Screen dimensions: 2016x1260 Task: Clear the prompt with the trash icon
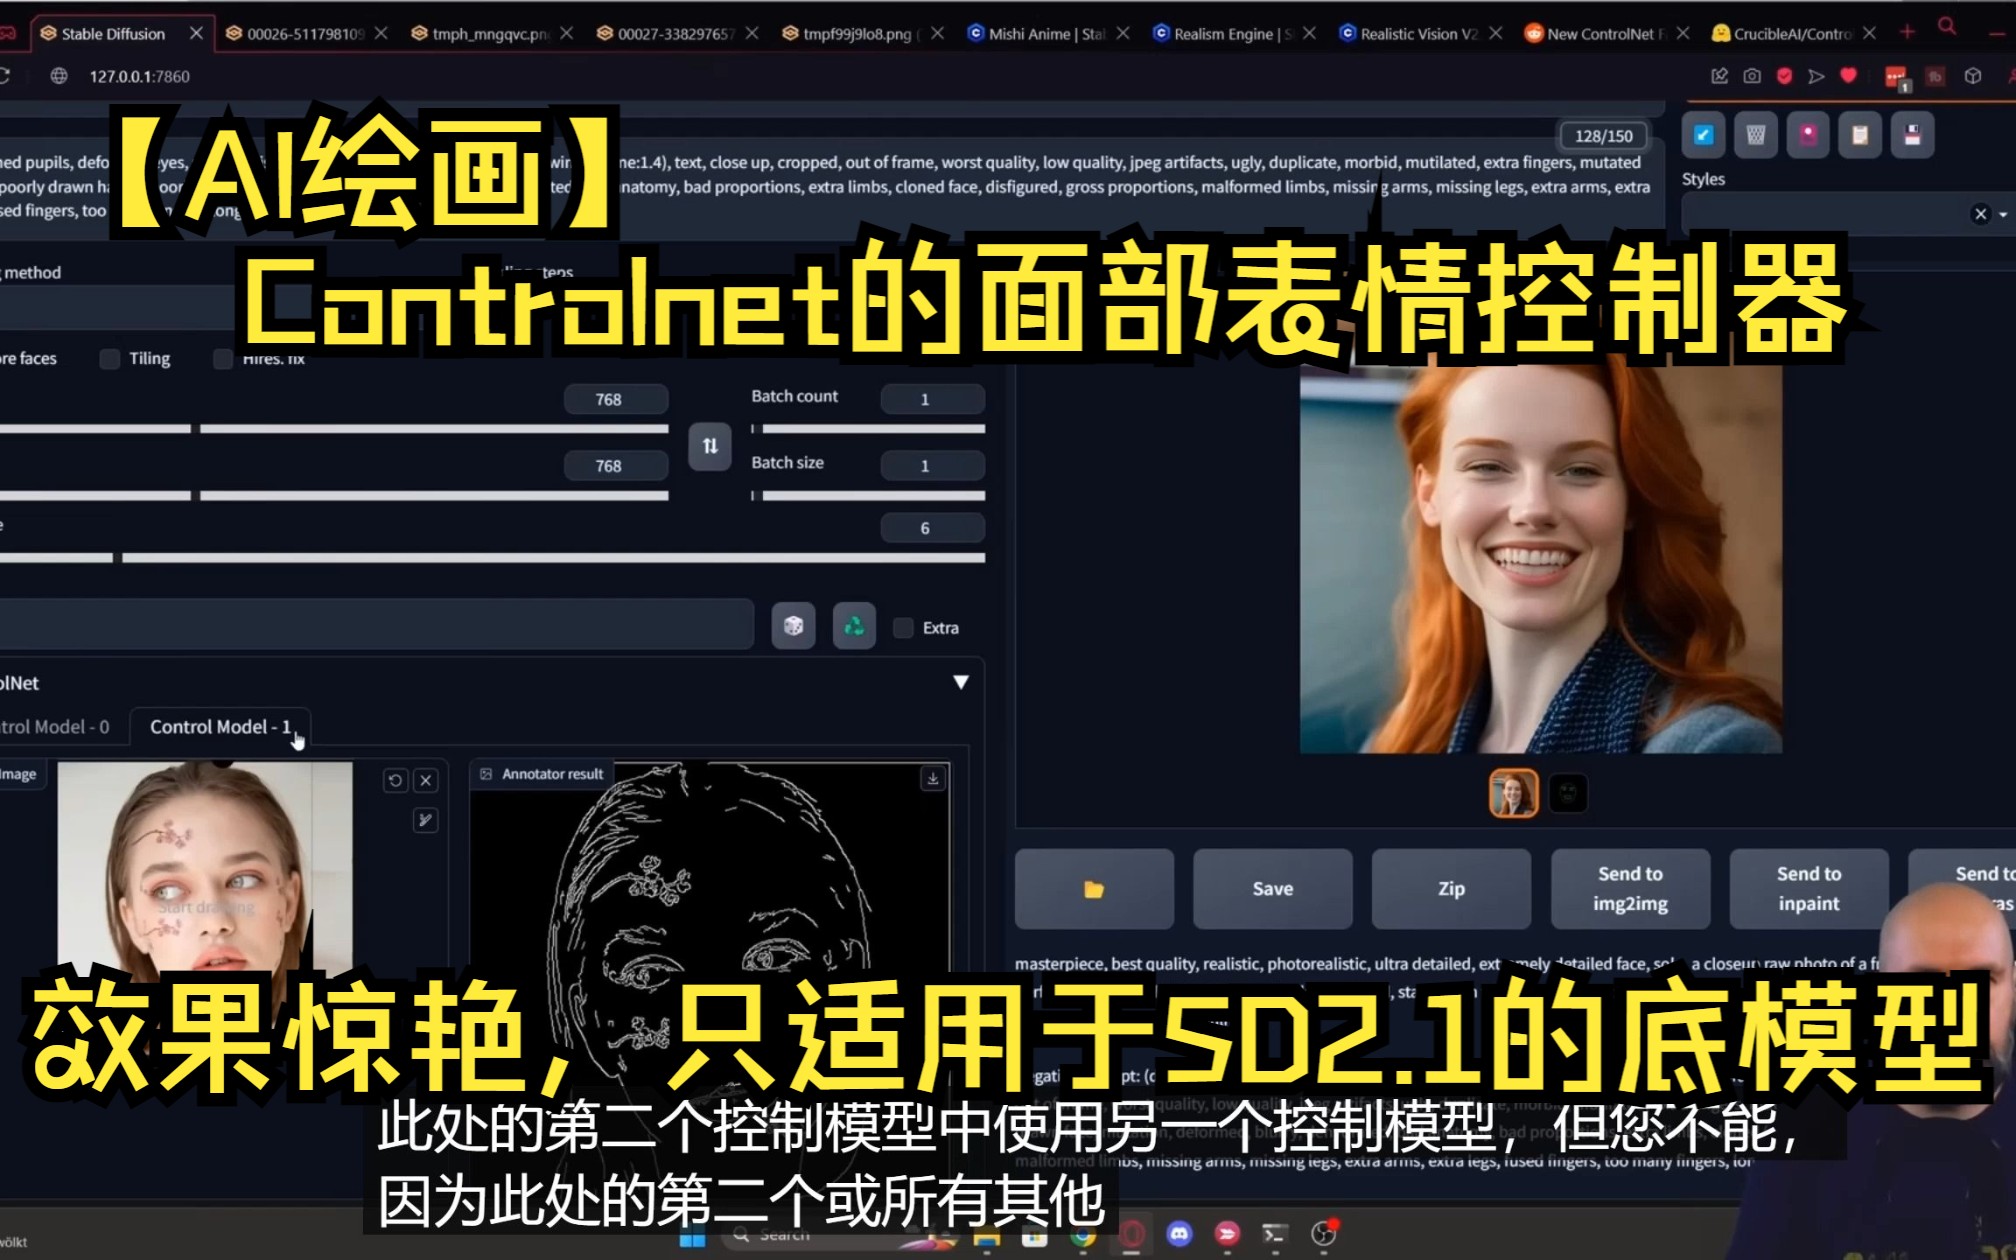(x=1754, y=135)
